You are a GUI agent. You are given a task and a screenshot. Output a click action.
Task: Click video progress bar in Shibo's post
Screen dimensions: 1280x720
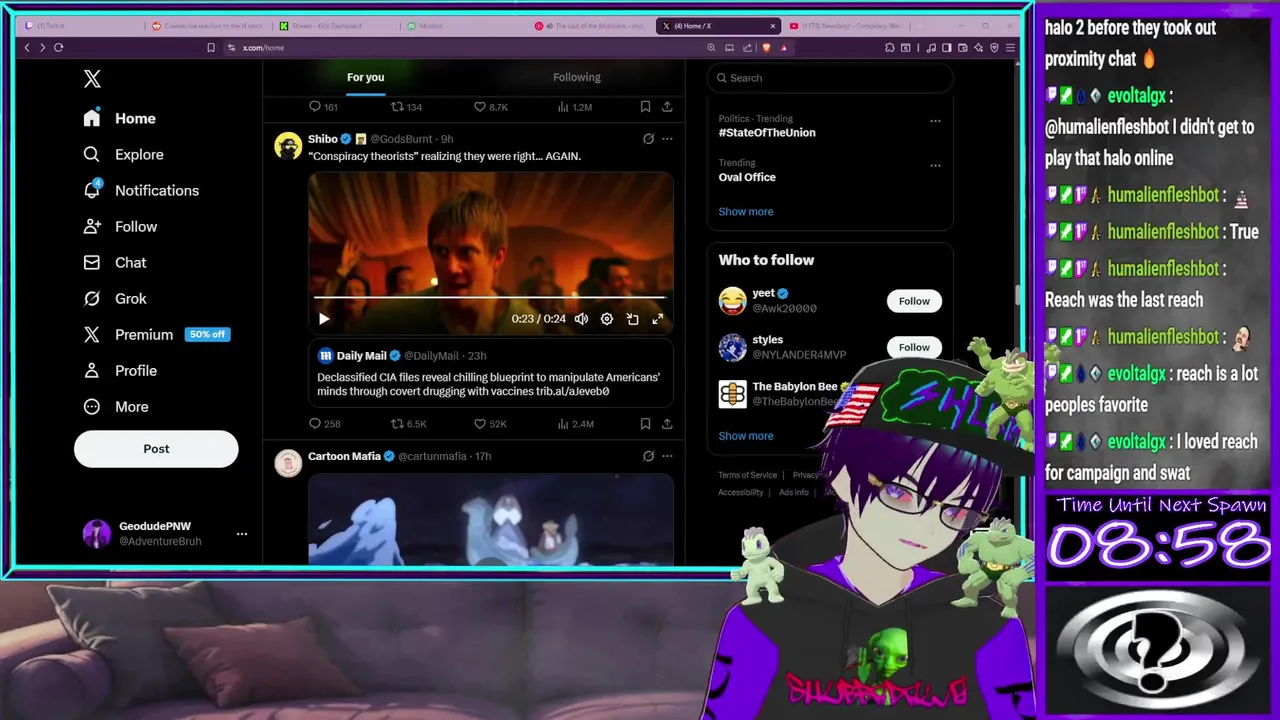coord(490,297)
